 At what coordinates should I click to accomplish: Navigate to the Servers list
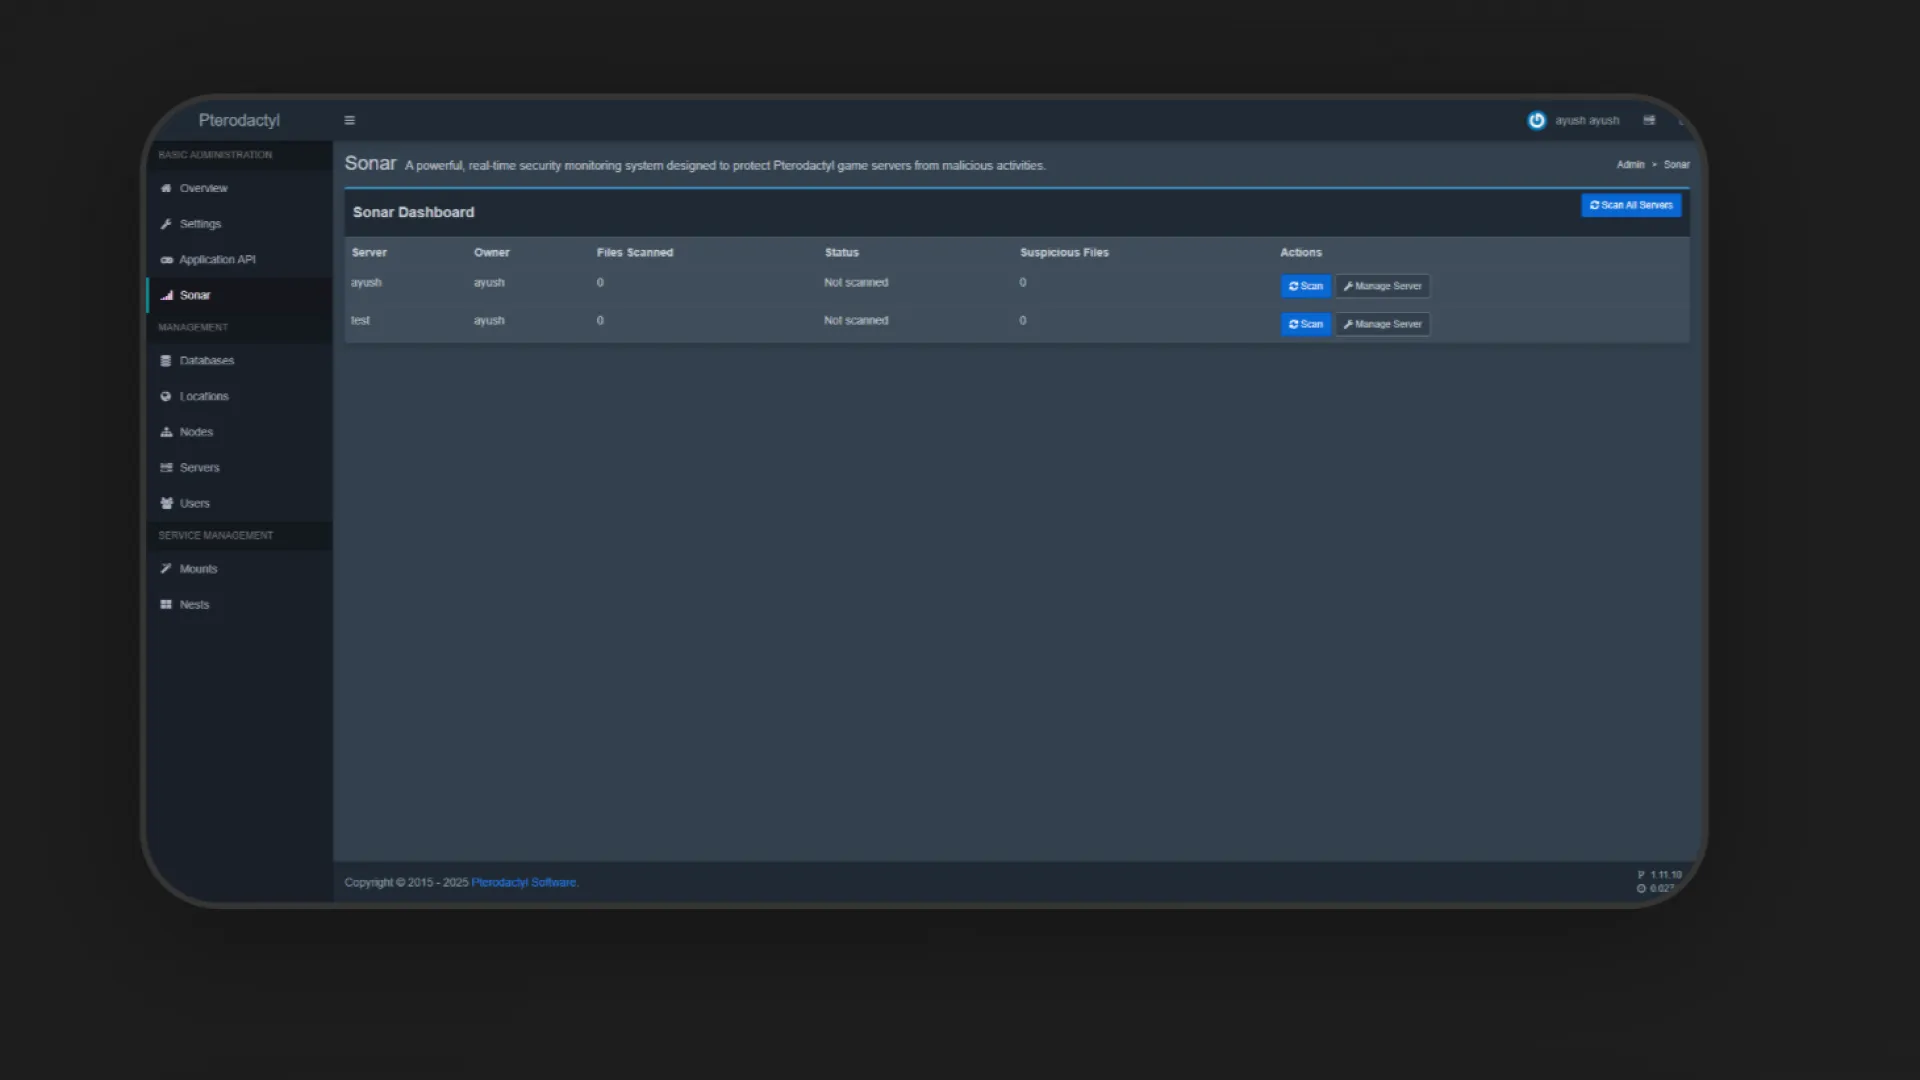pyautogui.click(x=199, y=467)
